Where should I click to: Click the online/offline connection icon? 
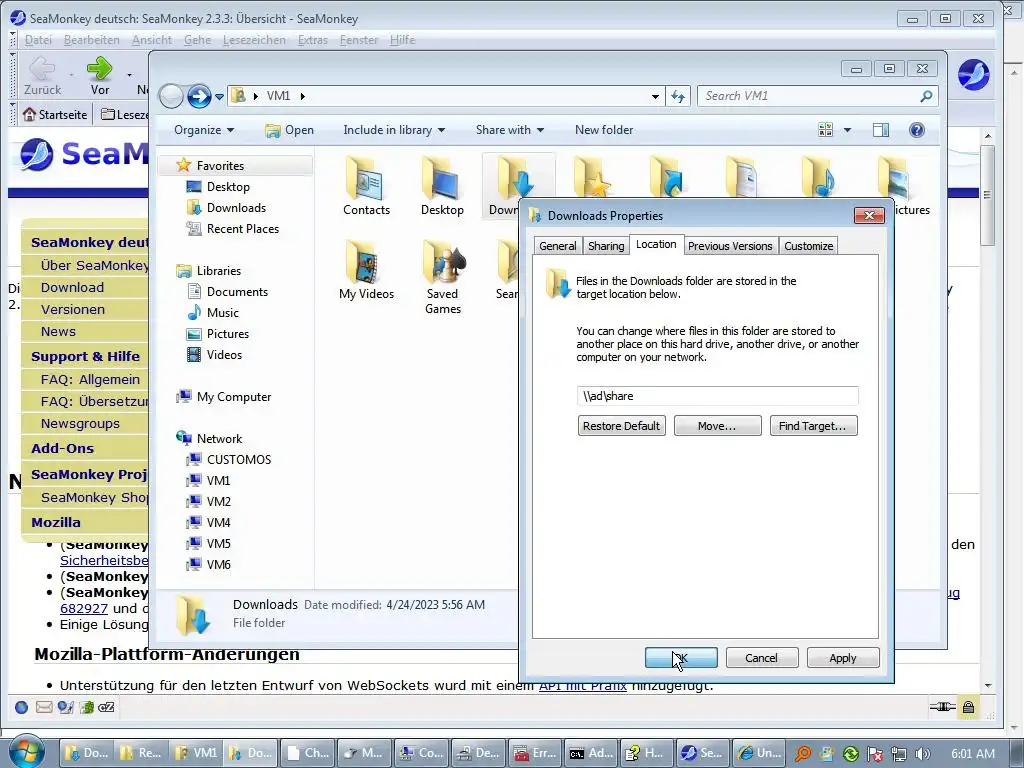click(942, 707)
